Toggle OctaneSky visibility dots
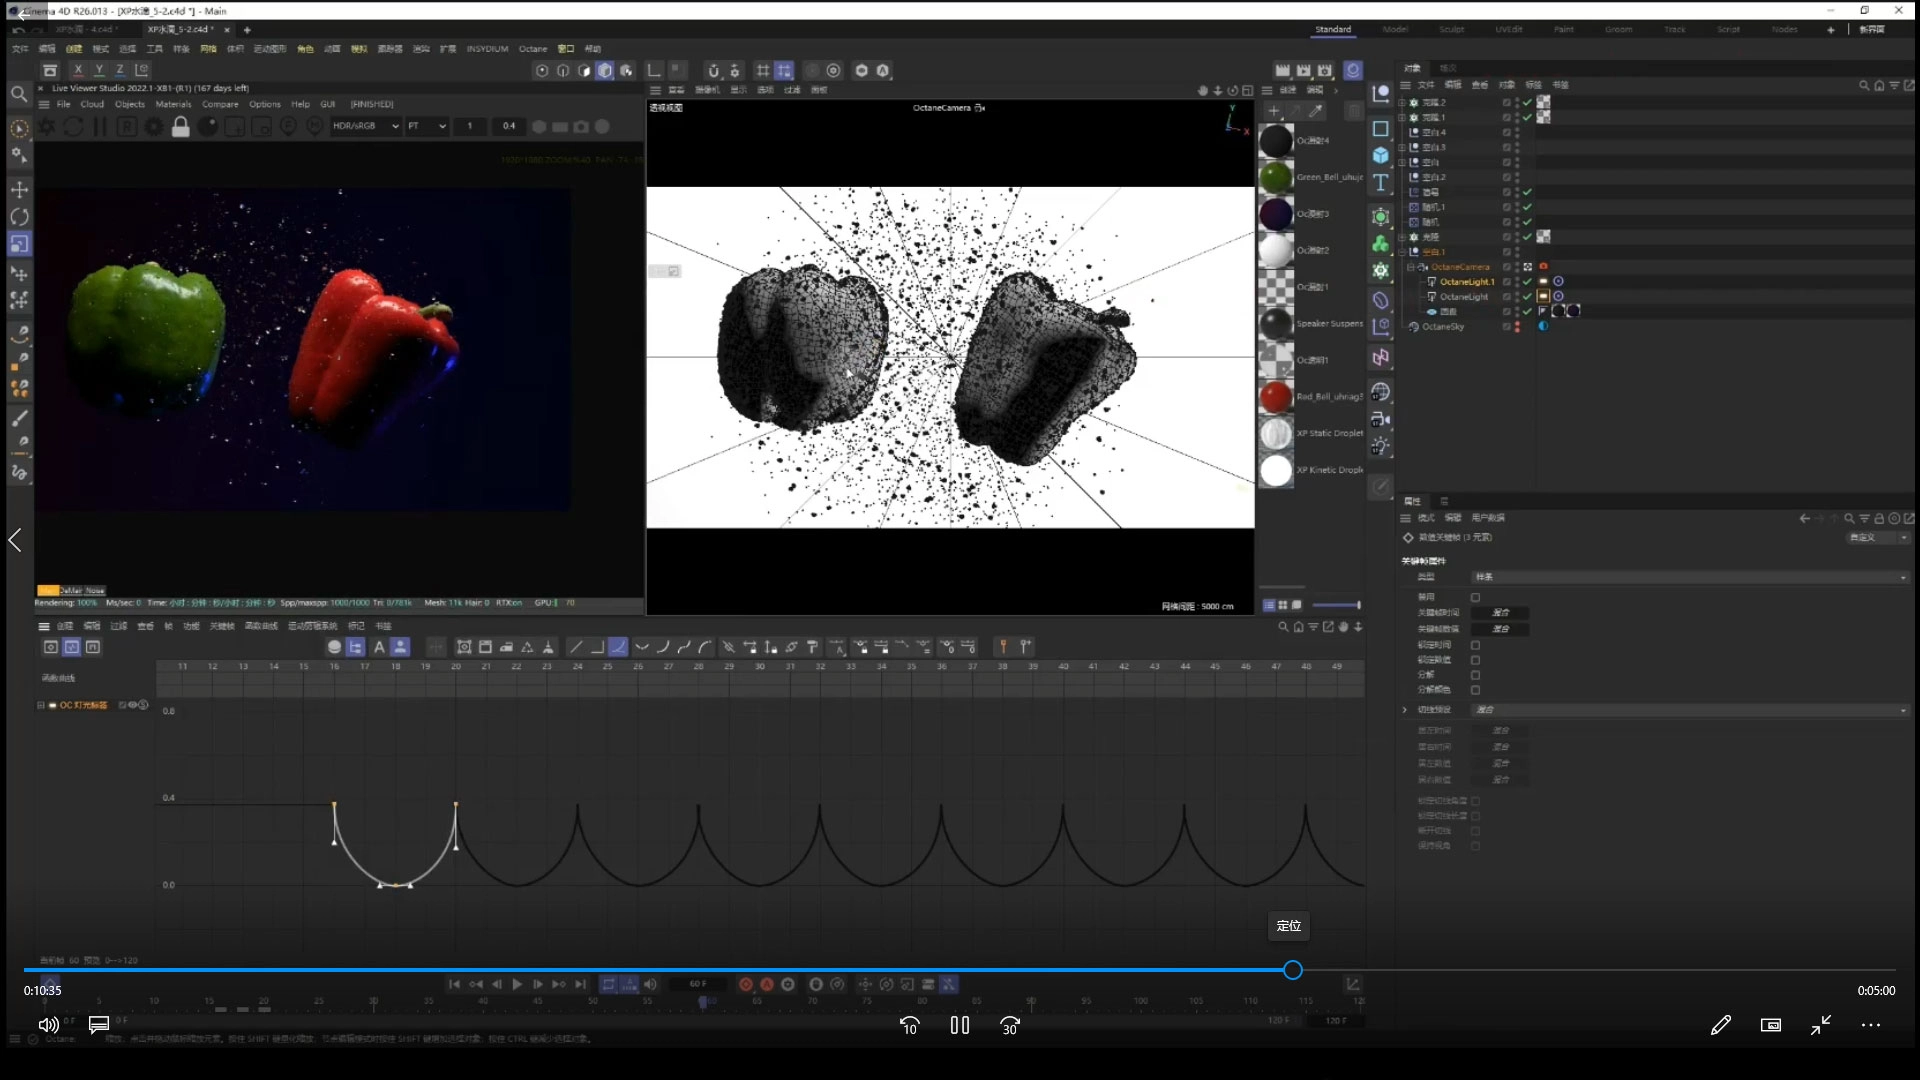 (x=1517, y=327)
